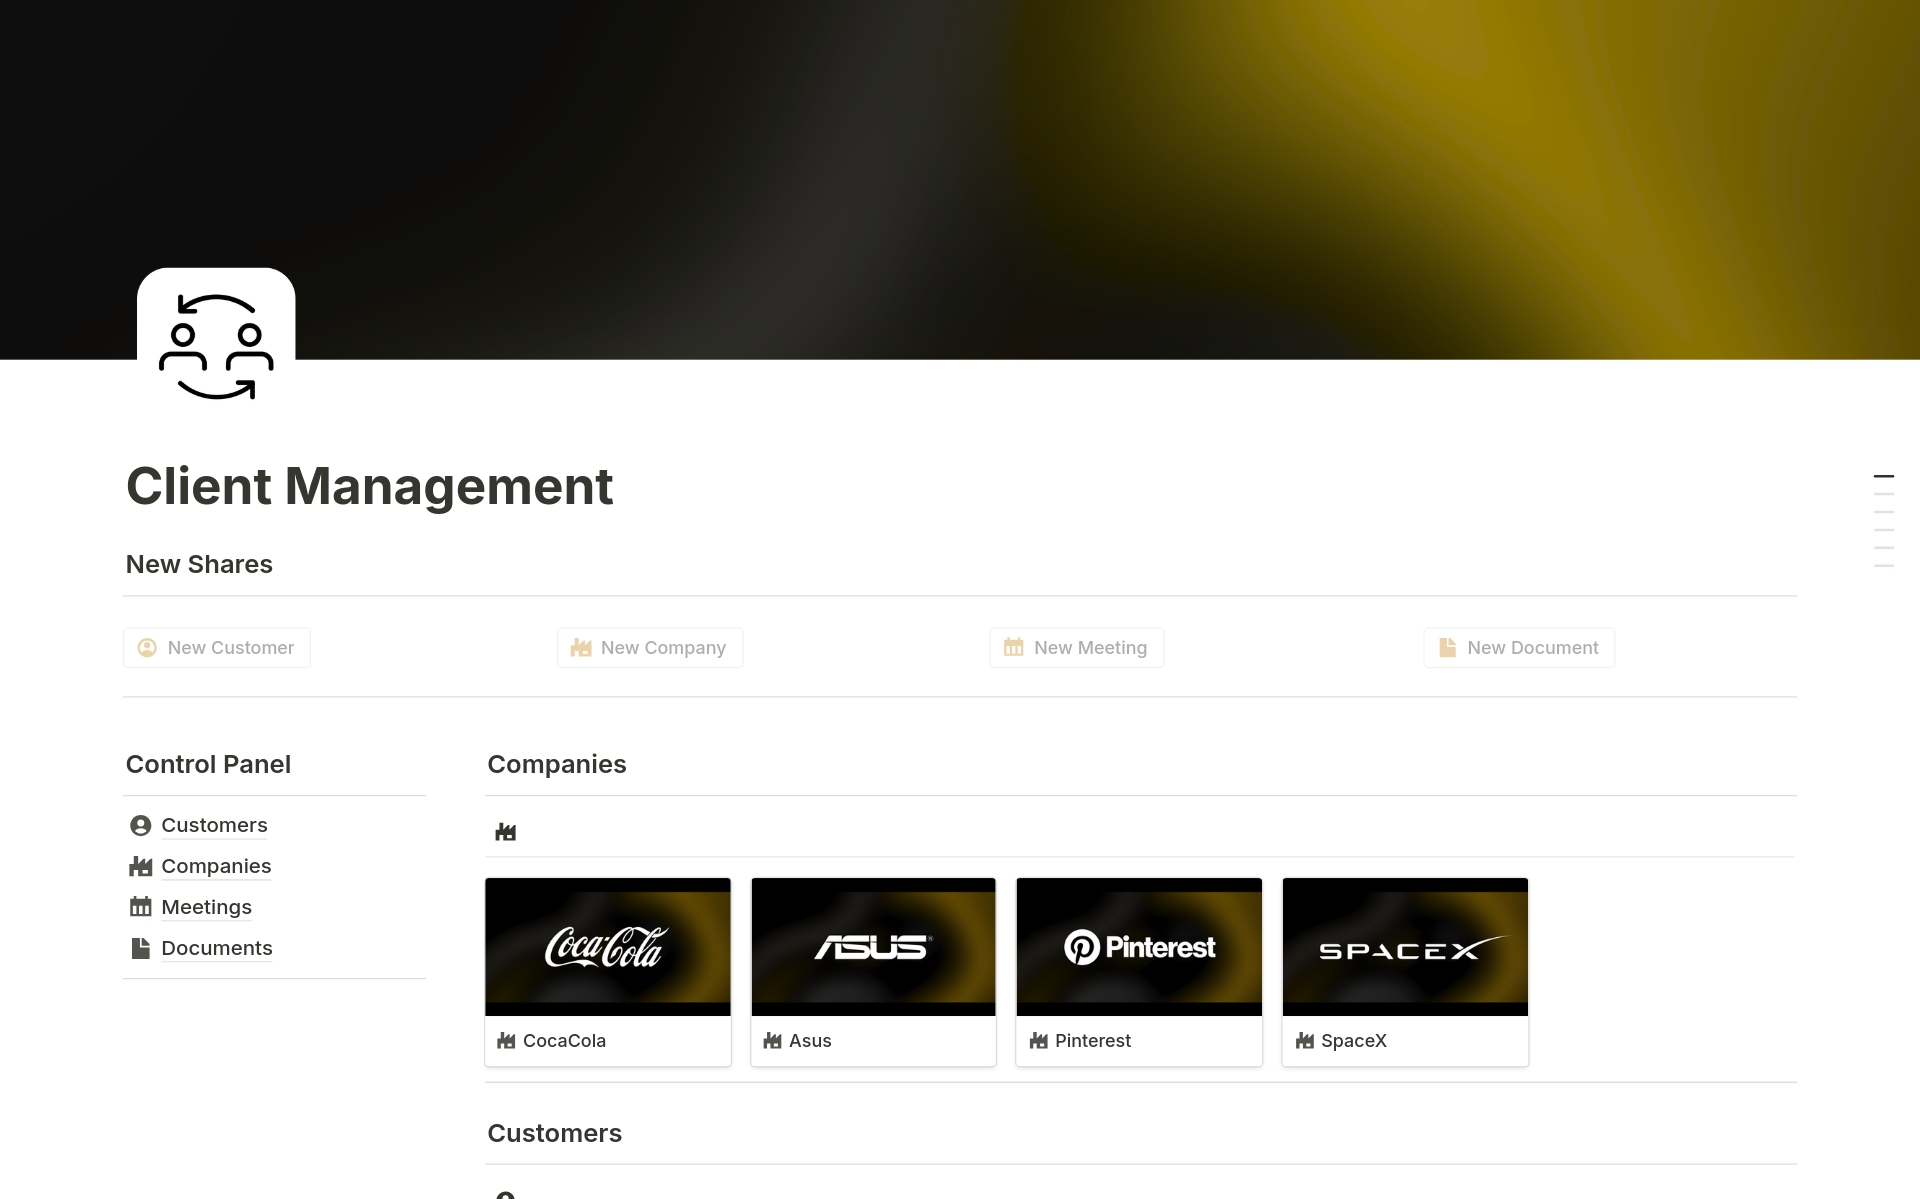This screenshot has width=1920, height=1199.
Task: Click the factory icon on the SpaceX card
Action: click(1306, 1041)
